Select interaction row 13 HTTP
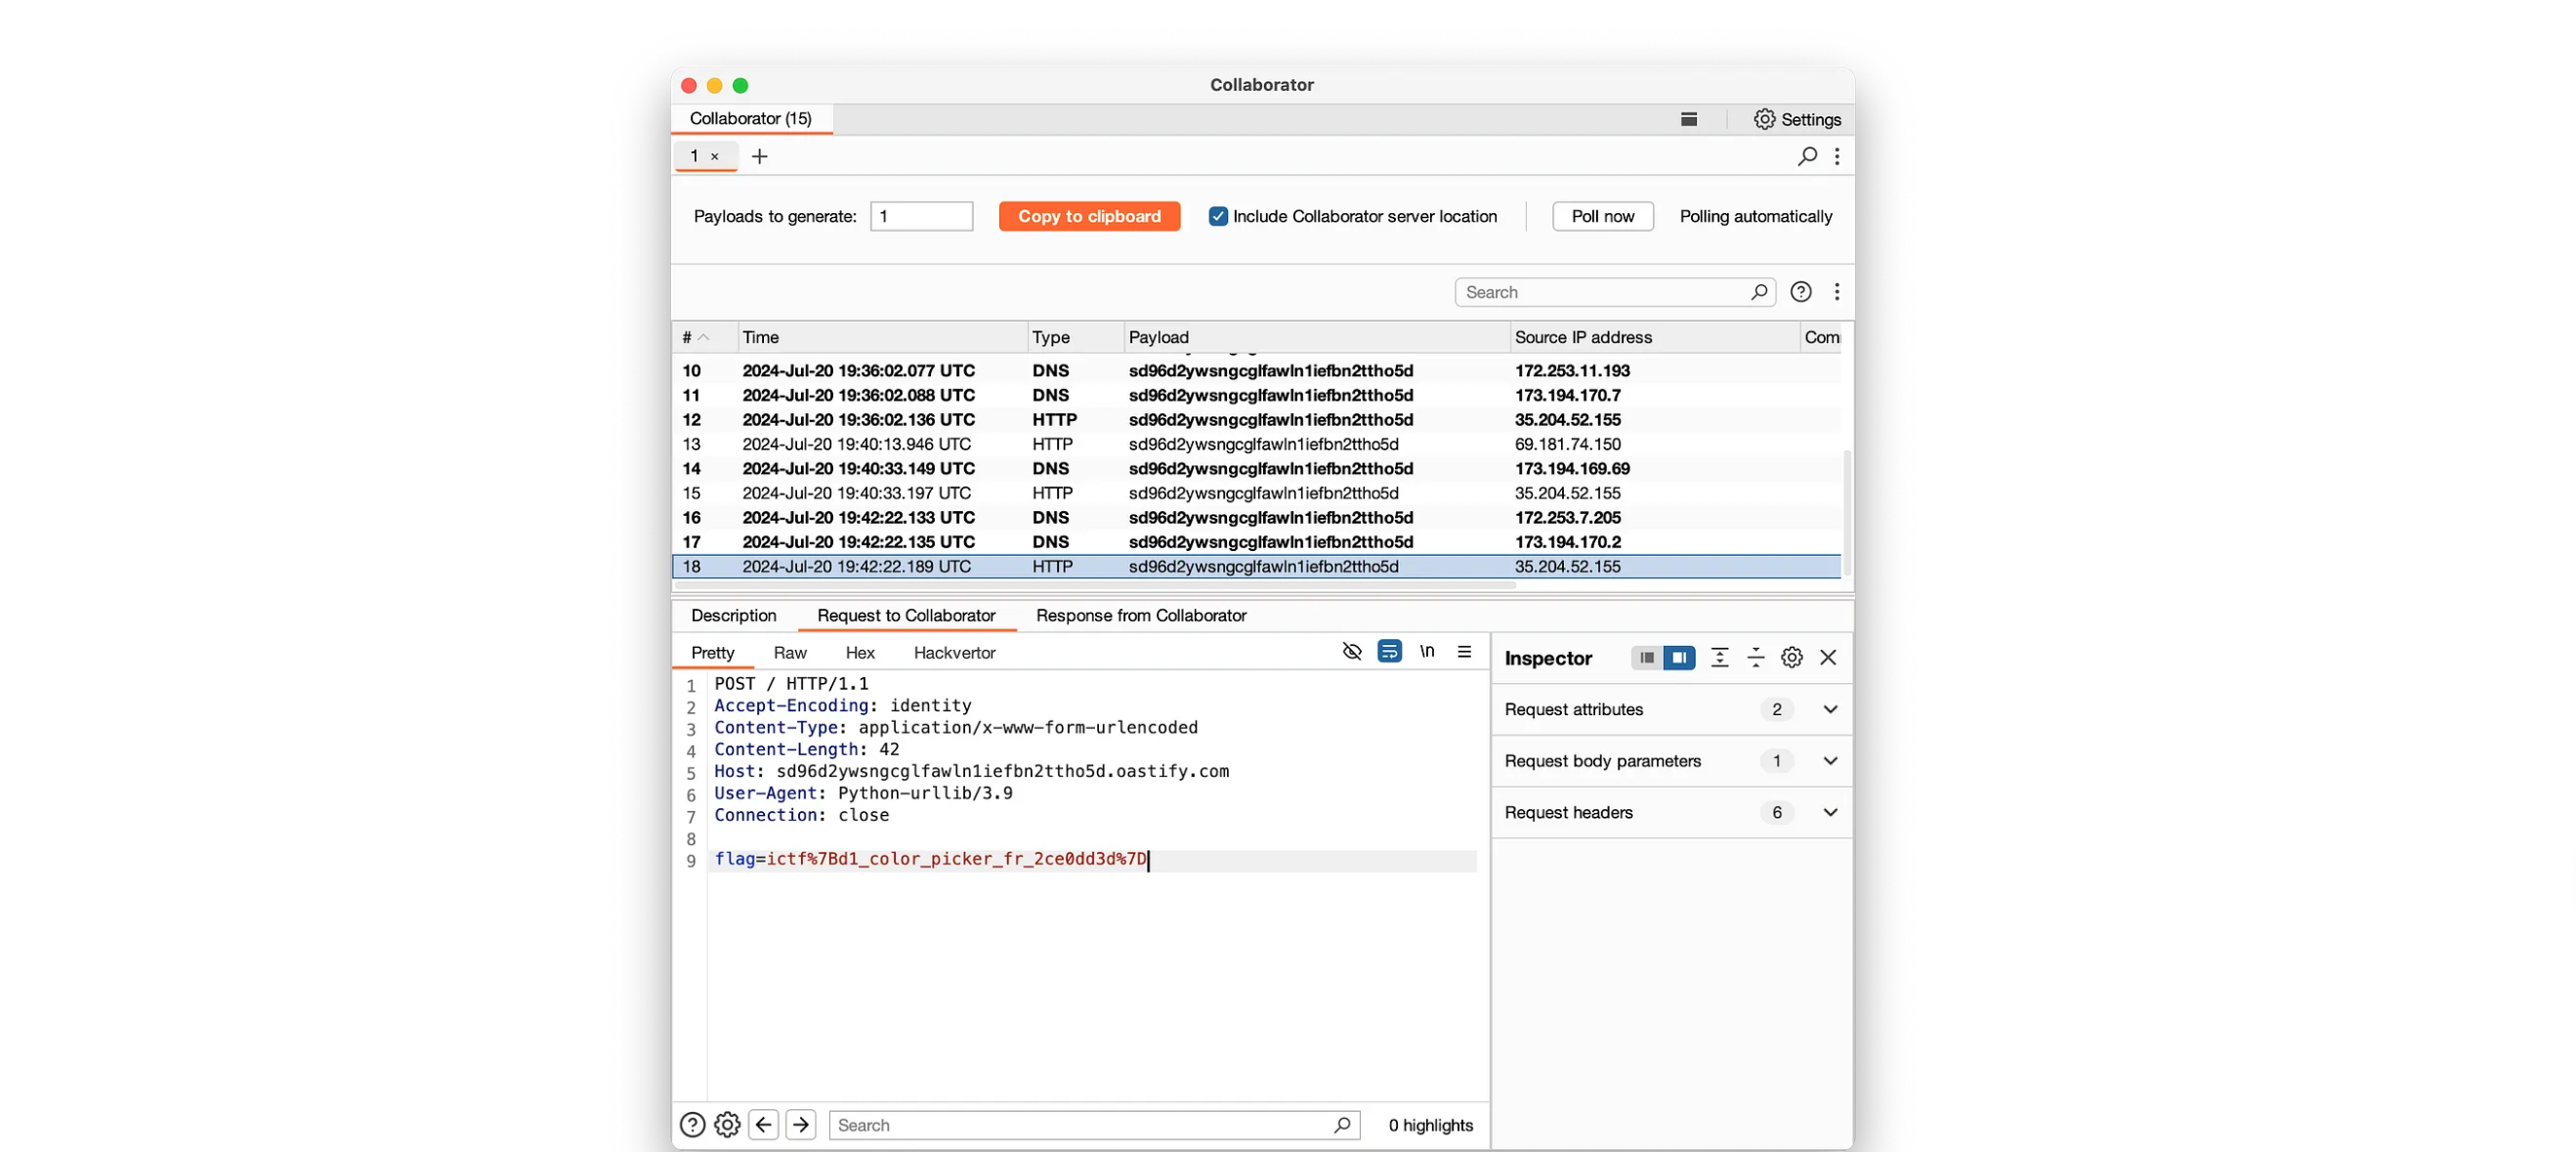Viewport: 2576px width, 1152px height. (x=1256, y=444)
